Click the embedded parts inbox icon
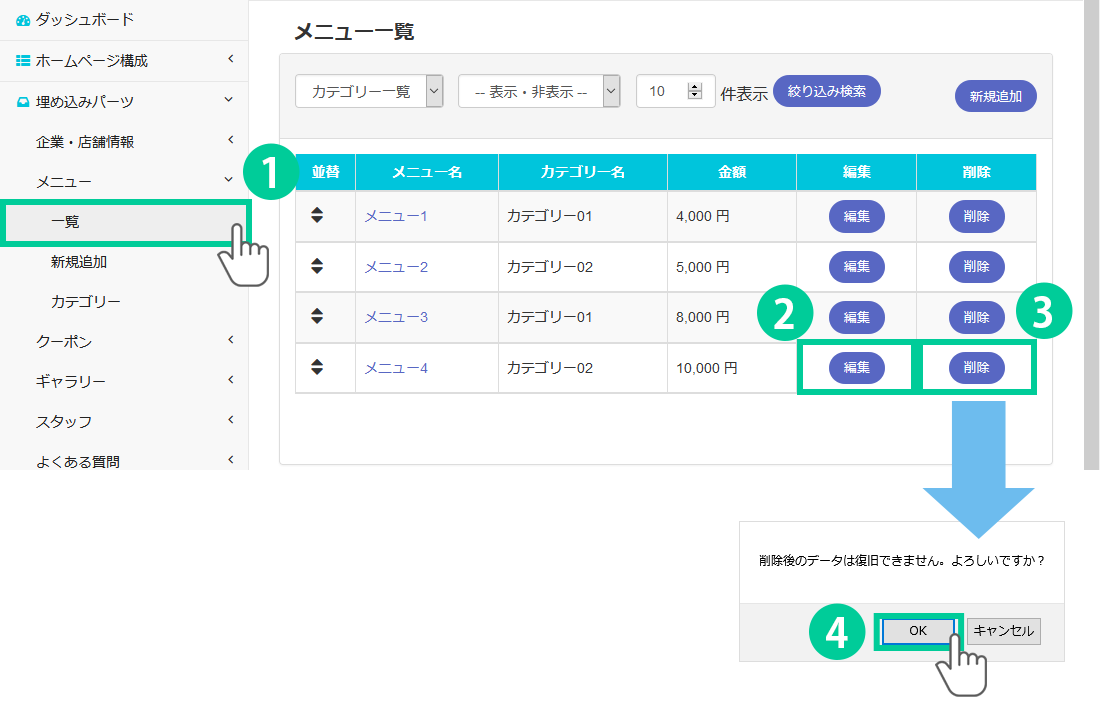 [x=23, y=102]
